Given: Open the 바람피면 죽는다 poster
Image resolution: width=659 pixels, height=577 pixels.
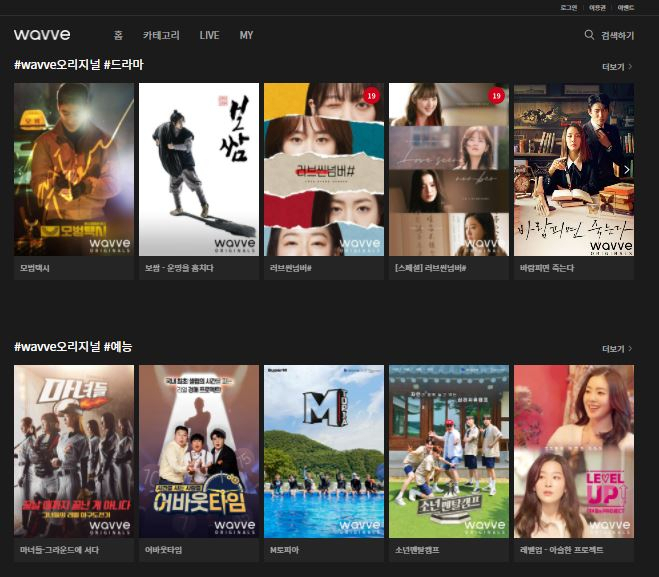Looking at the screenshot, I should click(x=574, y=169).
